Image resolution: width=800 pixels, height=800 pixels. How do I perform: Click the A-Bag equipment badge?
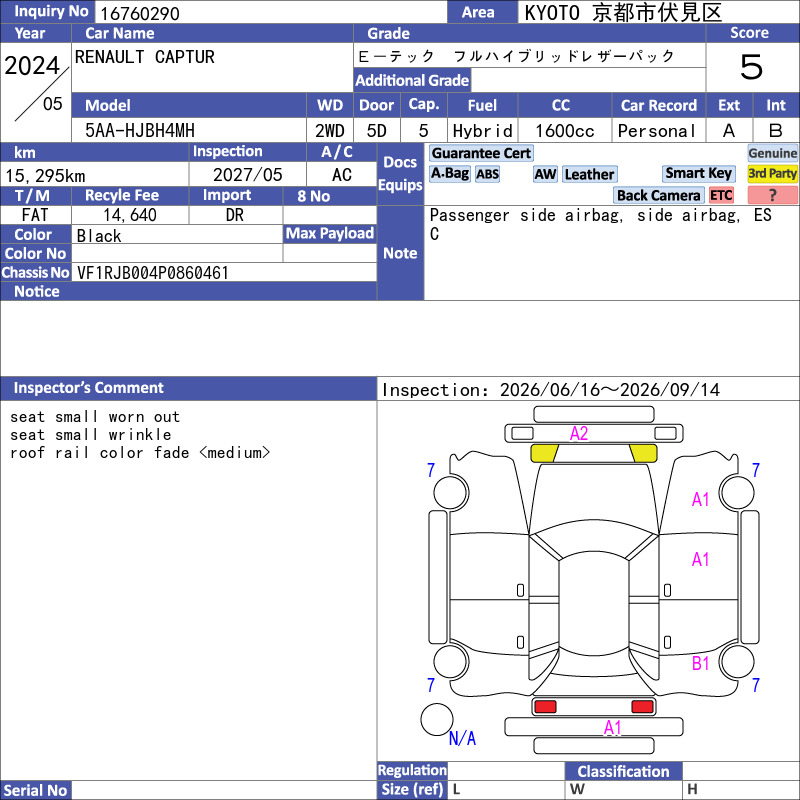[x=449, y=174]
